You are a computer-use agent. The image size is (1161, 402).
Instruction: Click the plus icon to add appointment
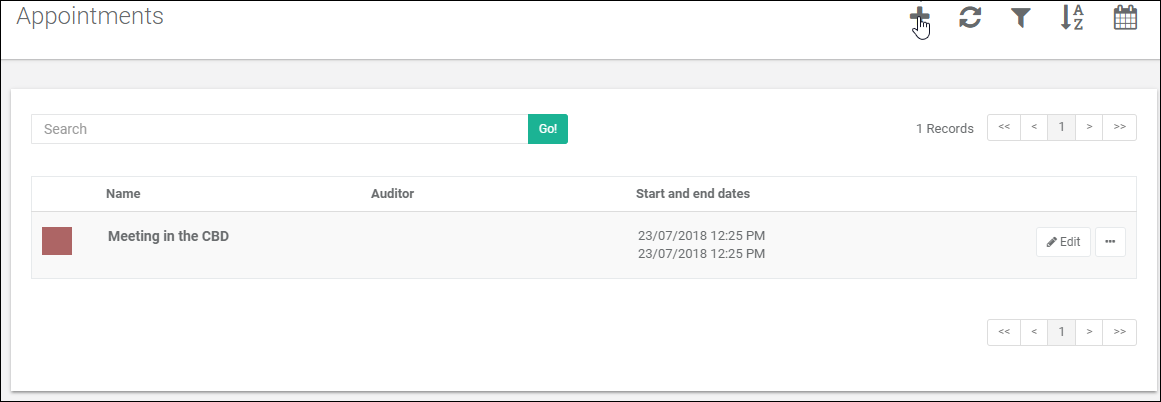click(919, 18)
